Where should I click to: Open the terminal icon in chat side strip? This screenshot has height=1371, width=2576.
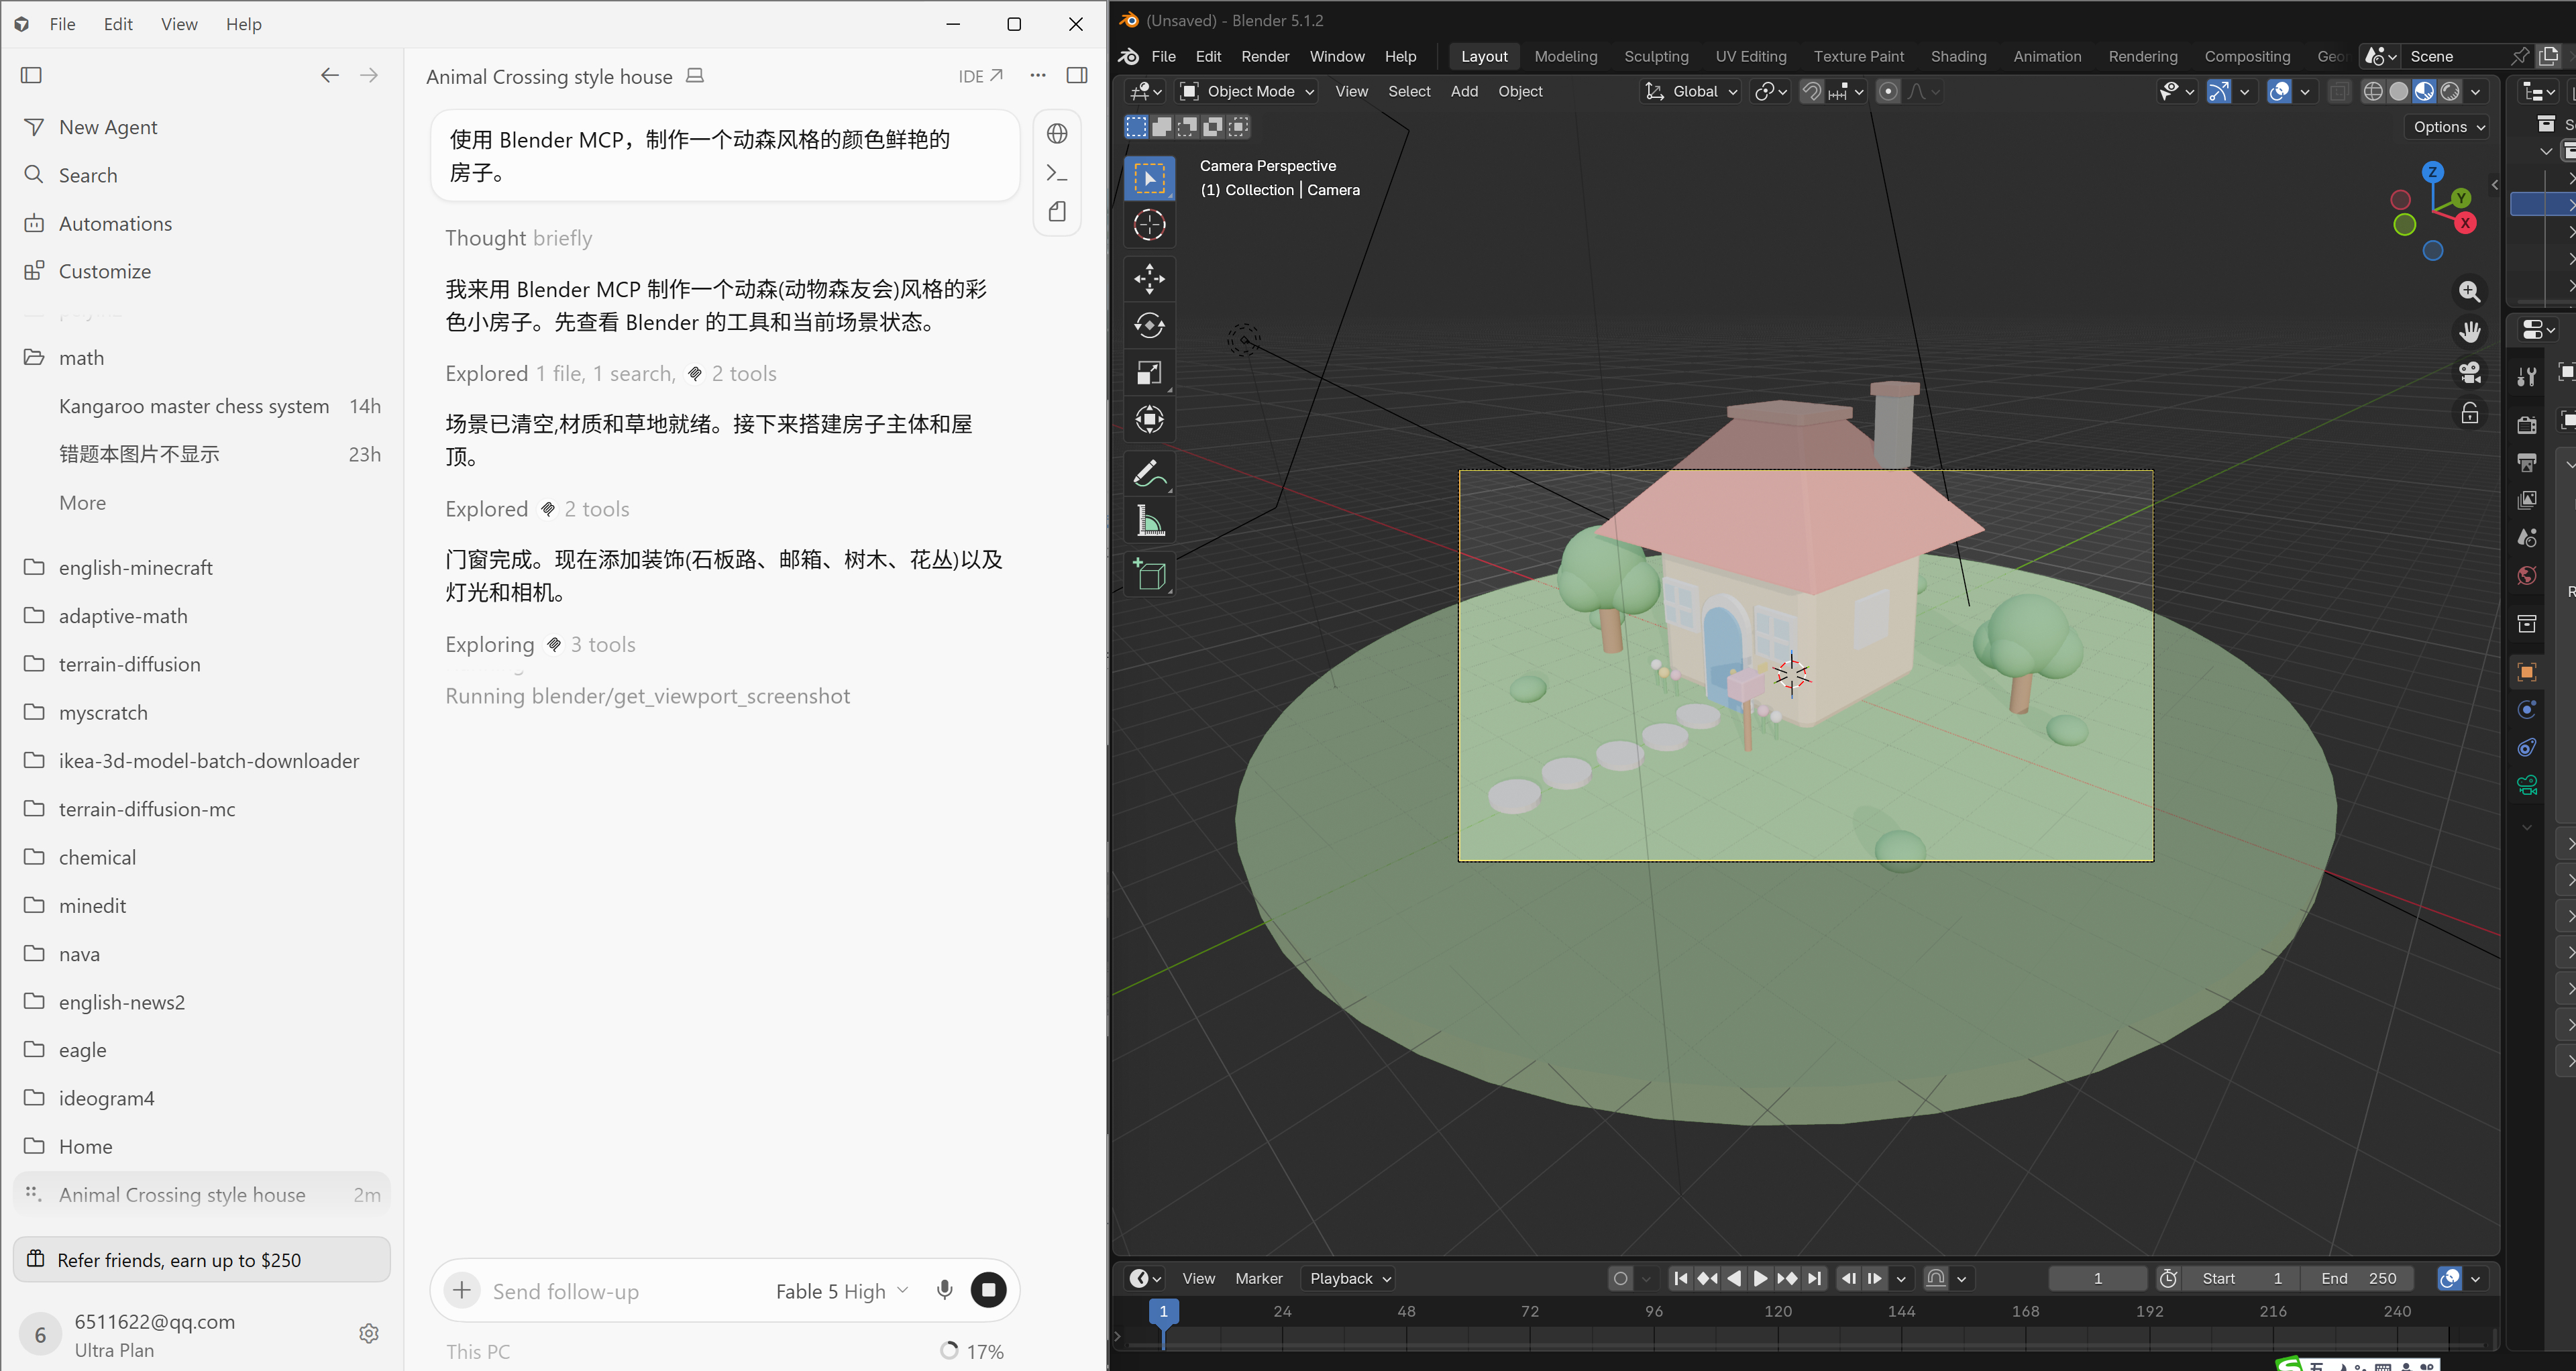pos(1057,173)
